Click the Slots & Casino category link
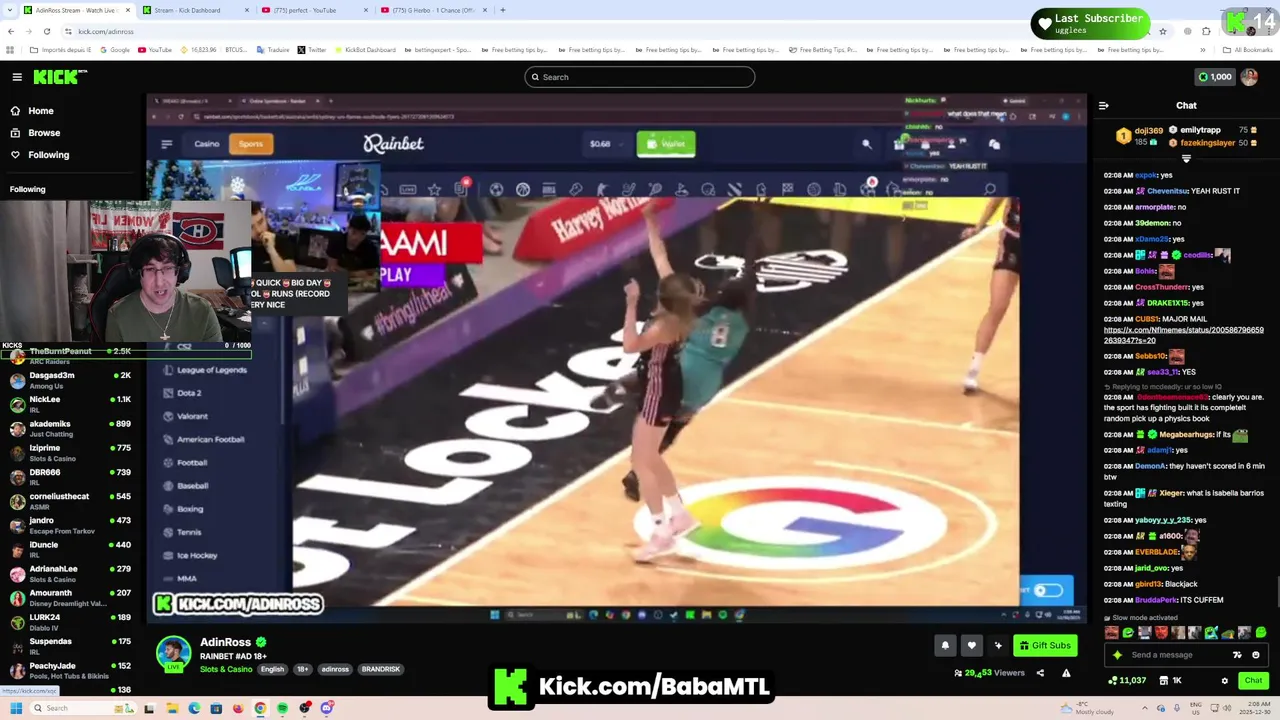The height and width of the screenshot is (720, 1280). point(226,669)
